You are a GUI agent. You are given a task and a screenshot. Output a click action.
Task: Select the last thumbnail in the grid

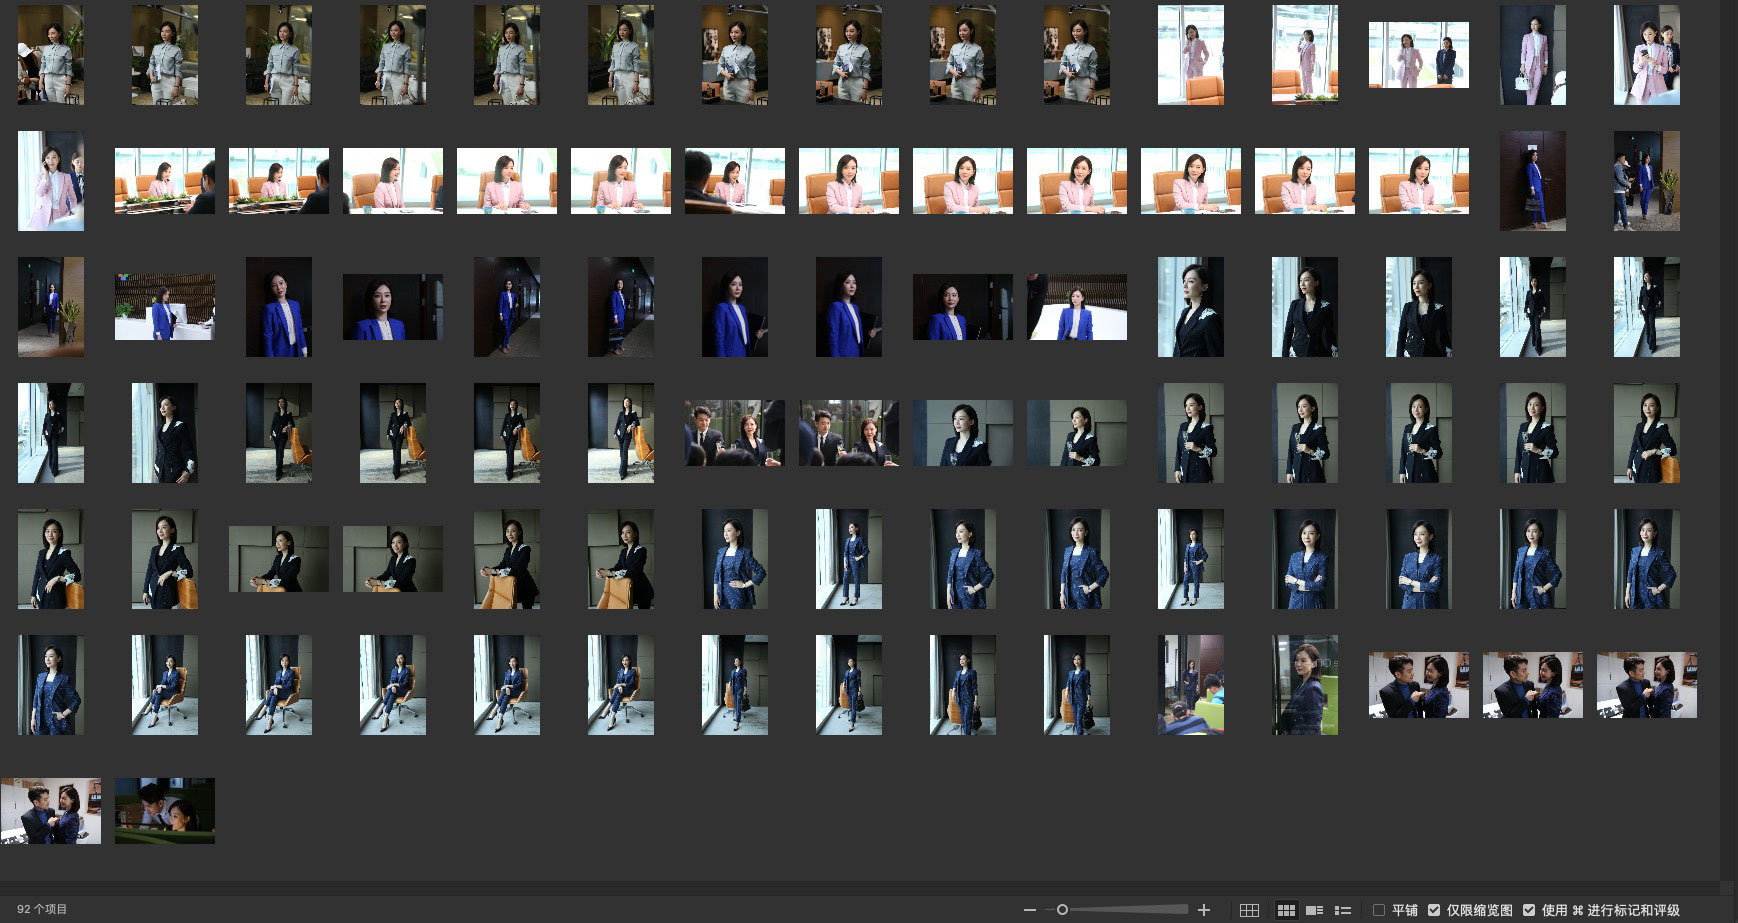tap(165, 811)
